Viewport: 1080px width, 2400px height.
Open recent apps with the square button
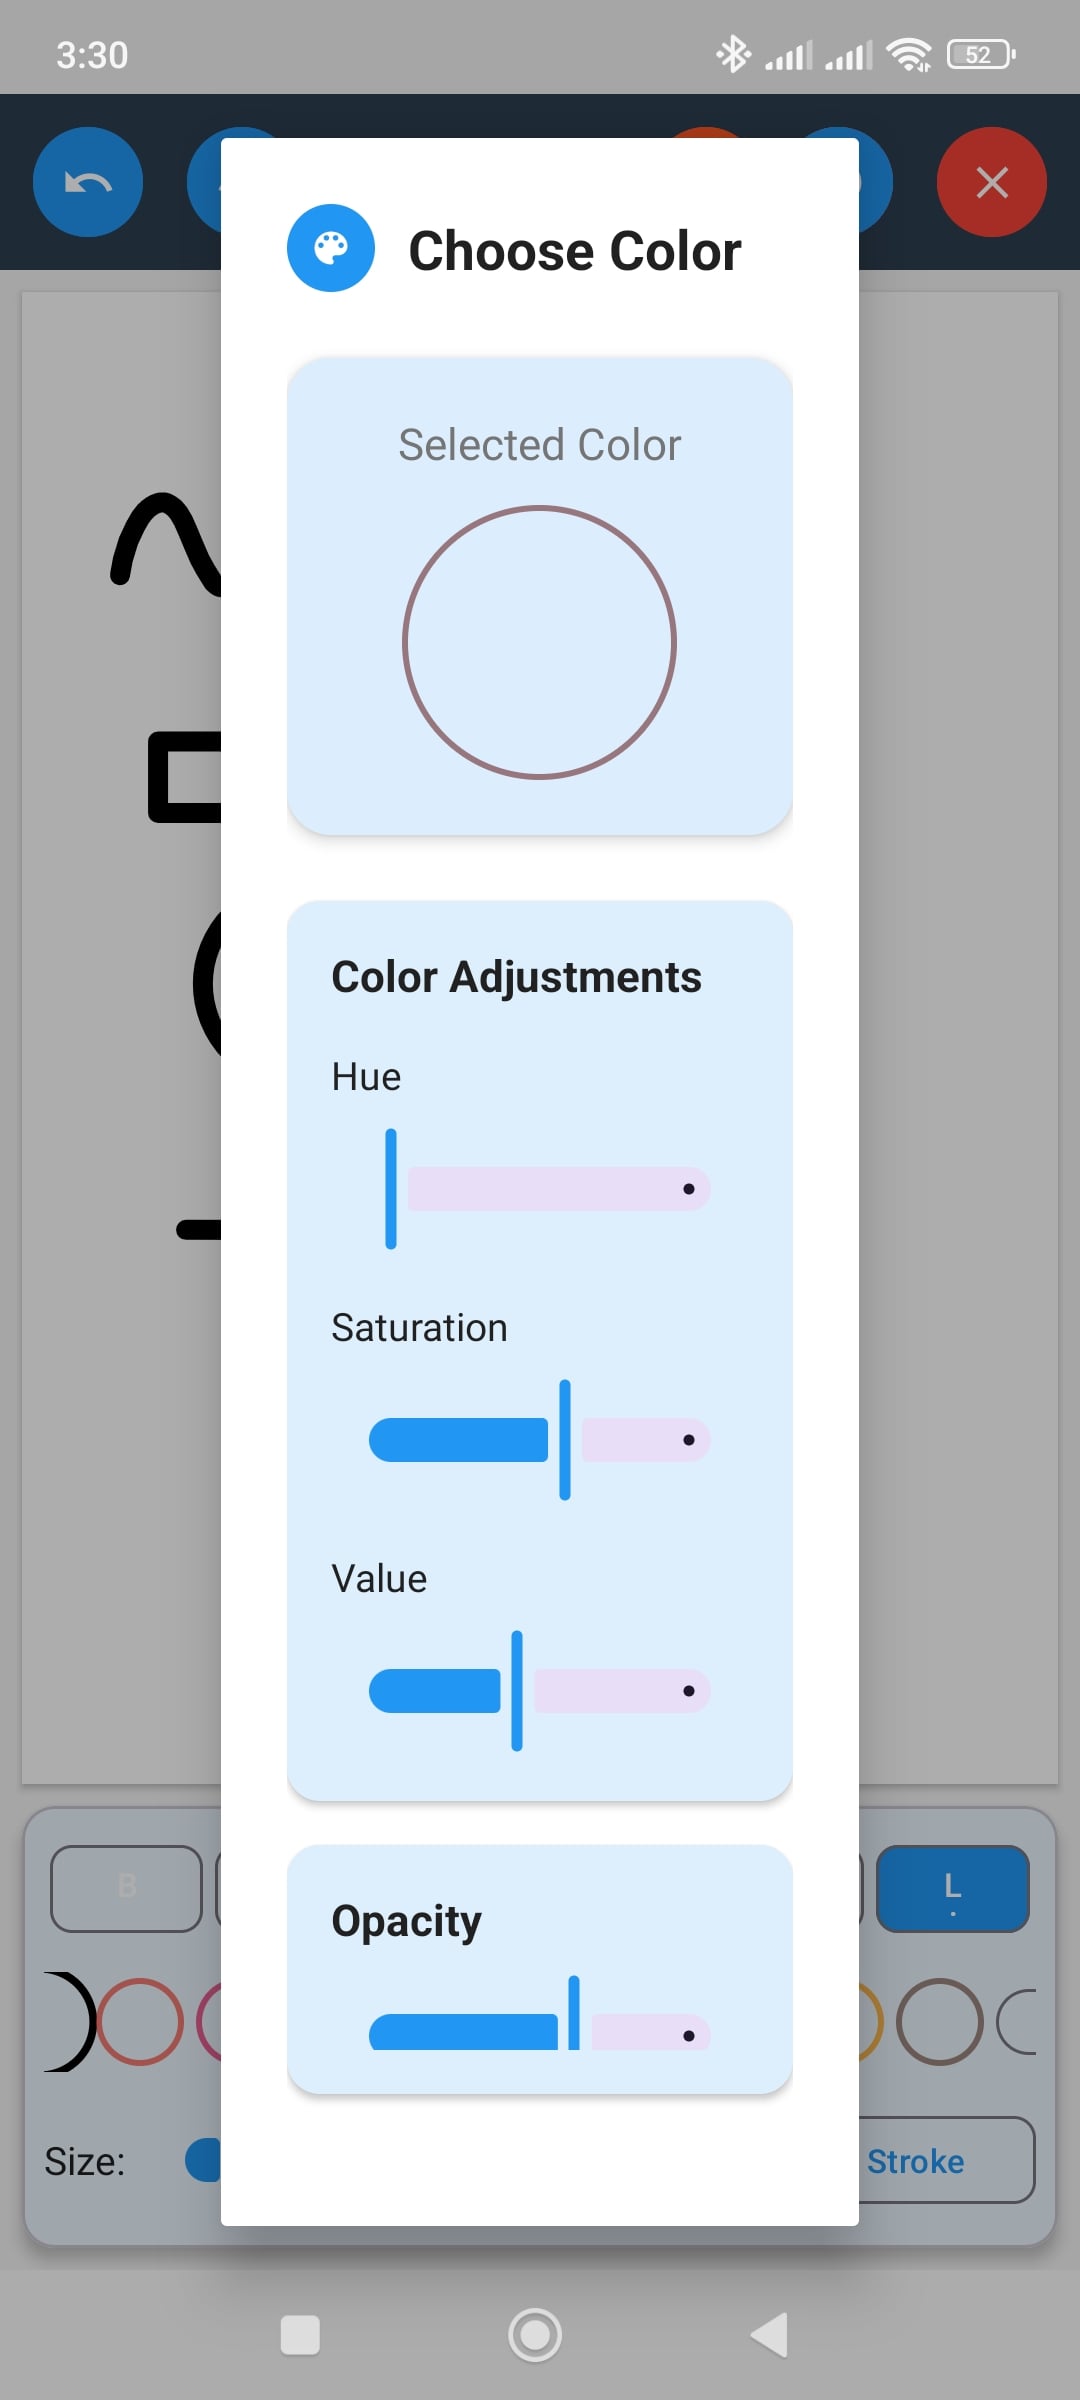pyautogui.click(x=300, y=2336)
